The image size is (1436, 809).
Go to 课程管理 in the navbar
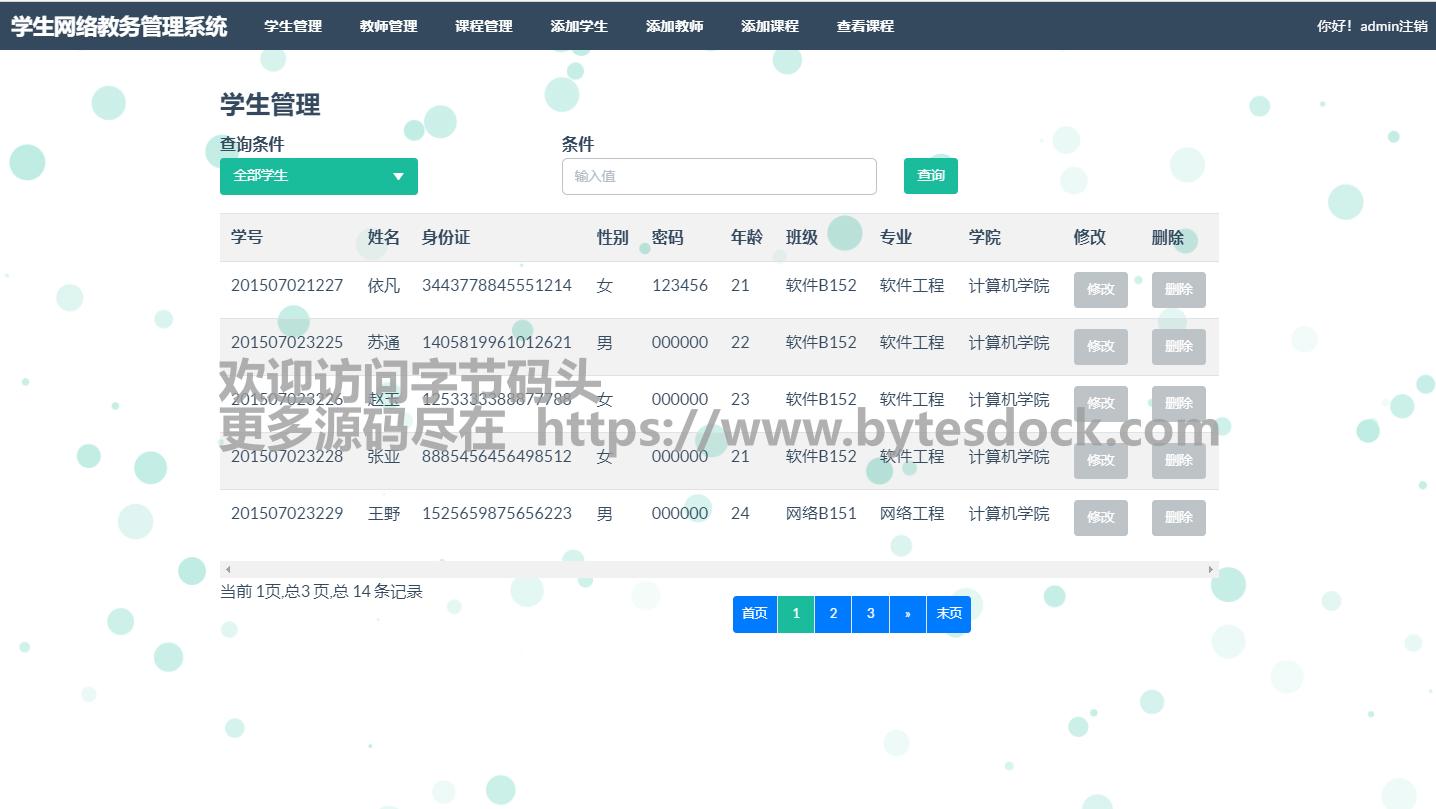(483, 26)
